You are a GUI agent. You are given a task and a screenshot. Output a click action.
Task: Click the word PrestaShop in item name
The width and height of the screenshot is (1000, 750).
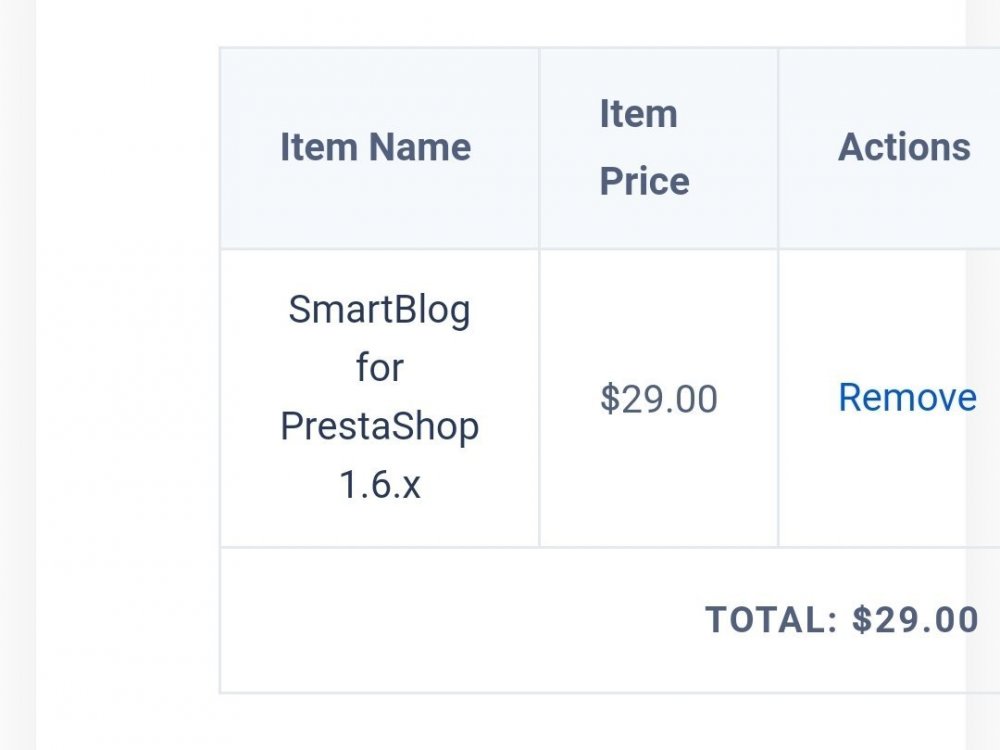tap(379, 427)
